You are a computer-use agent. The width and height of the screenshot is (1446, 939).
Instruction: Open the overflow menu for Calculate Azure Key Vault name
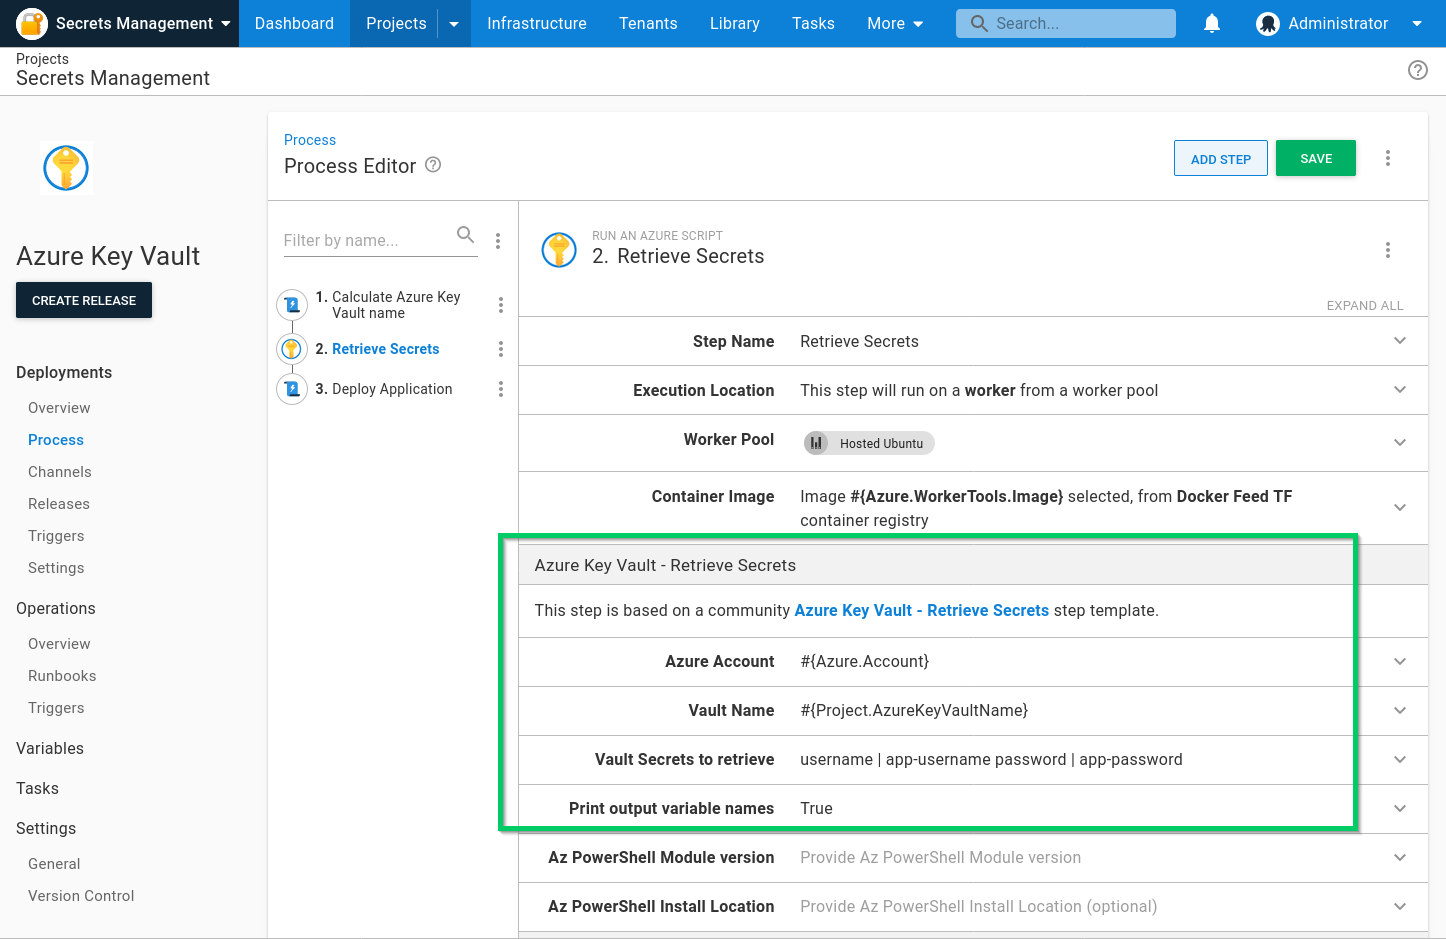tap(501, 305)
